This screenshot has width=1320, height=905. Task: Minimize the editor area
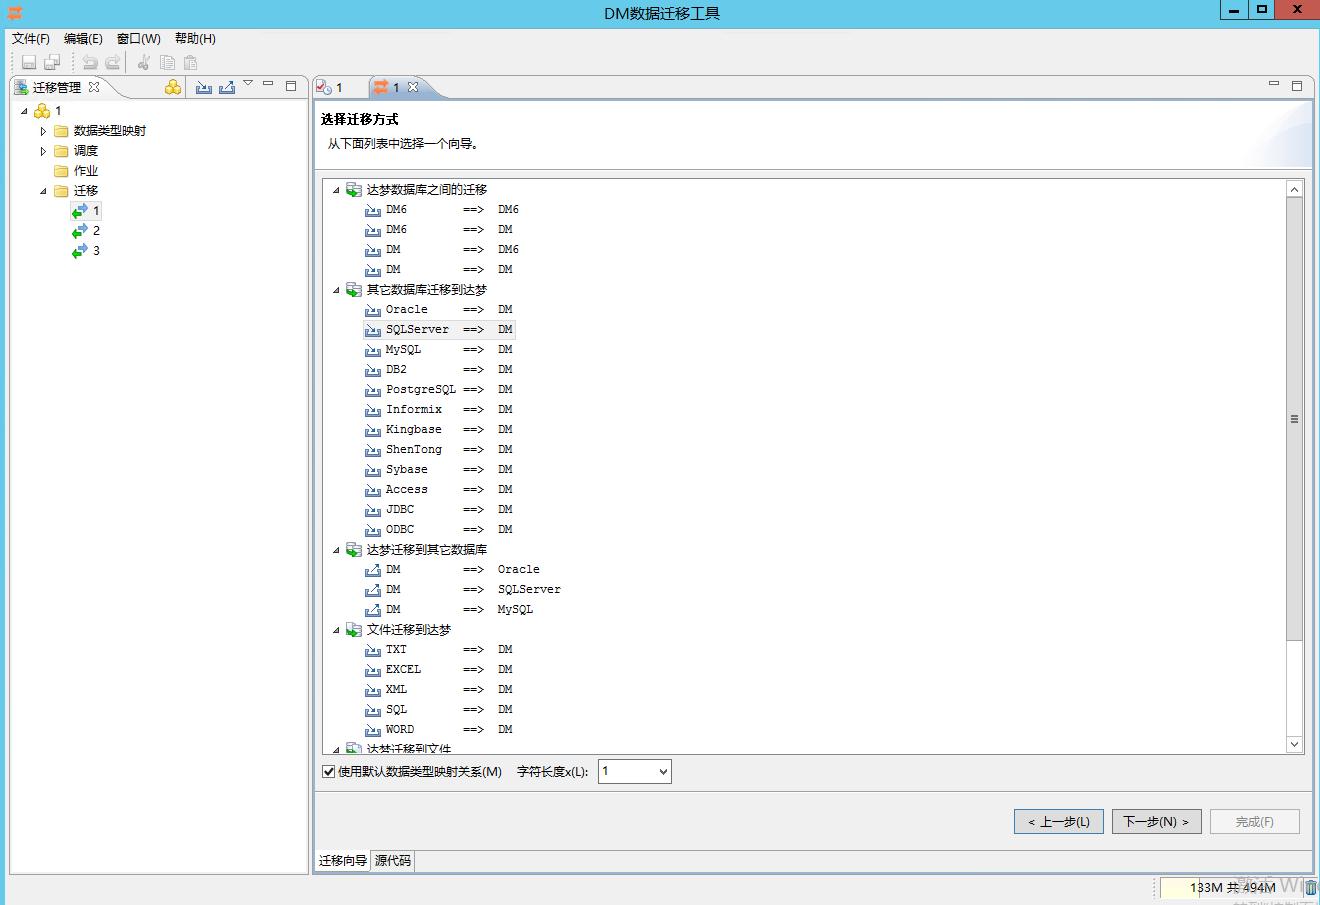point(1274,85)
